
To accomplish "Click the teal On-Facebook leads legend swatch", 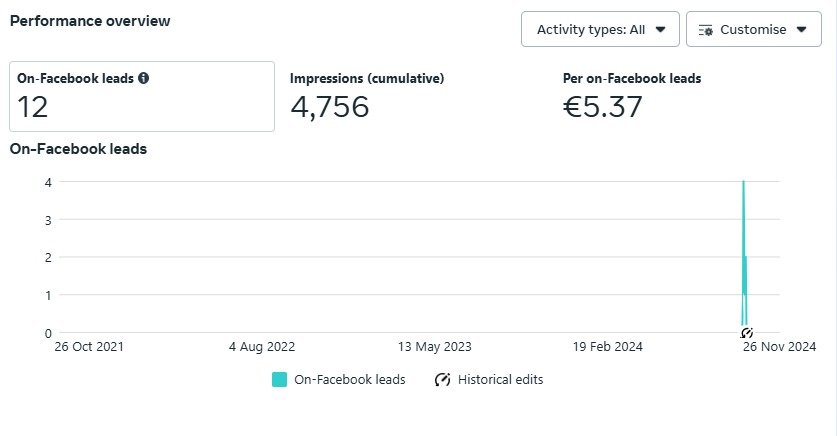I will 280,380.
